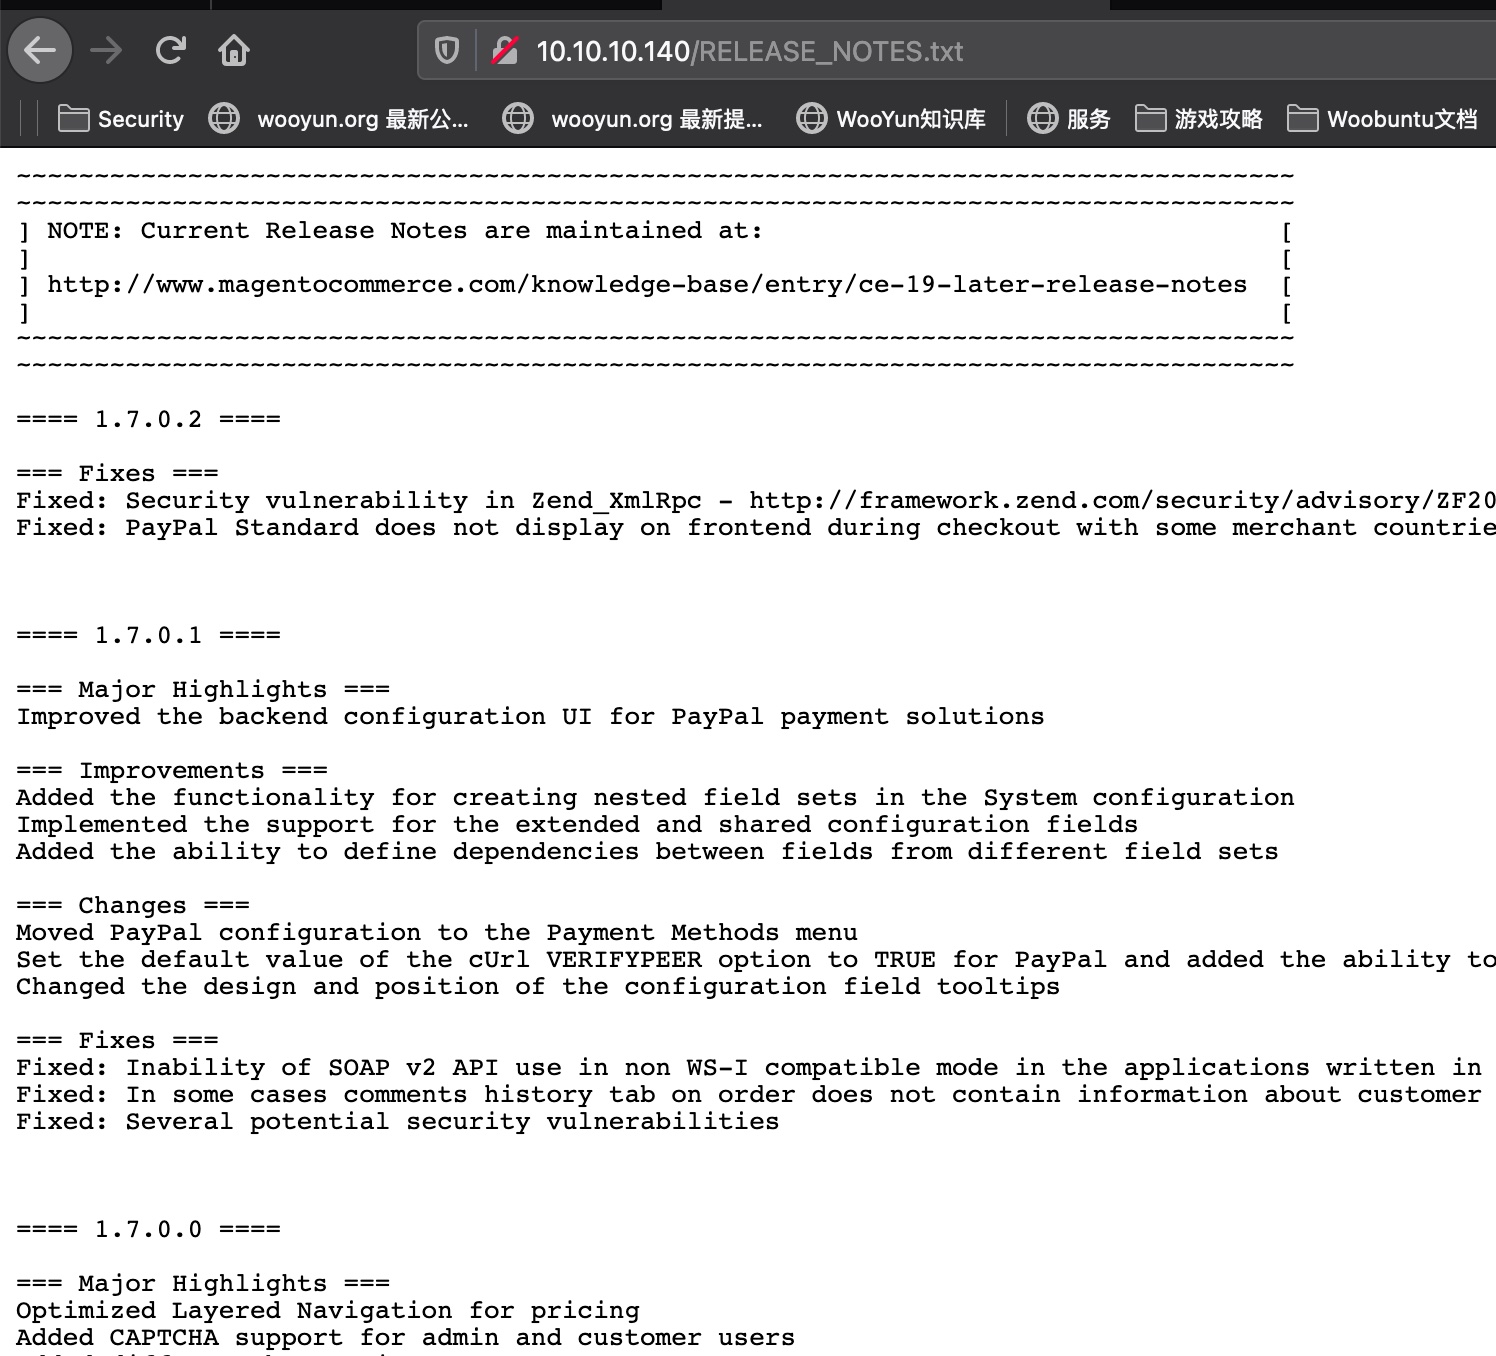Click 'Optimized Layered Navigation for pricing' line

pyautogui.click(x=328, y=1311)
